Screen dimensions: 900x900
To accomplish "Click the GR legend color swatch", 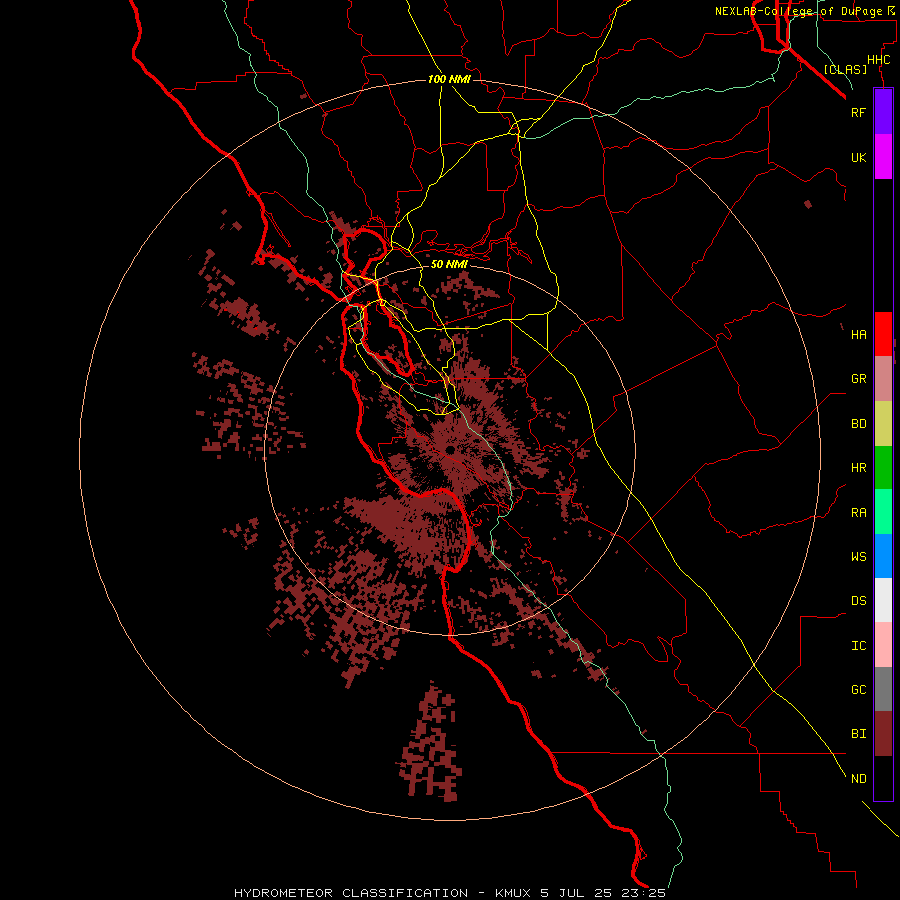I will (x=883, y=379).
